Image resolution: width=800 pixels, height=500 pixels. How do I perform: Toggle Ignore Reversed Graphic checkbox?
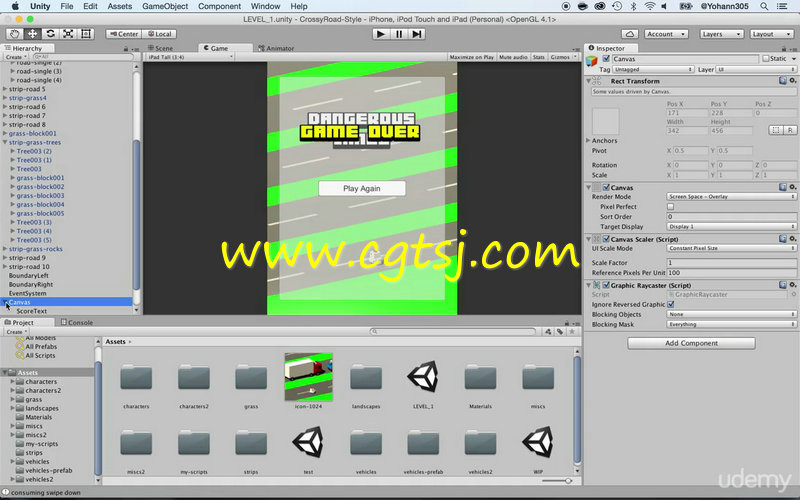670,304
